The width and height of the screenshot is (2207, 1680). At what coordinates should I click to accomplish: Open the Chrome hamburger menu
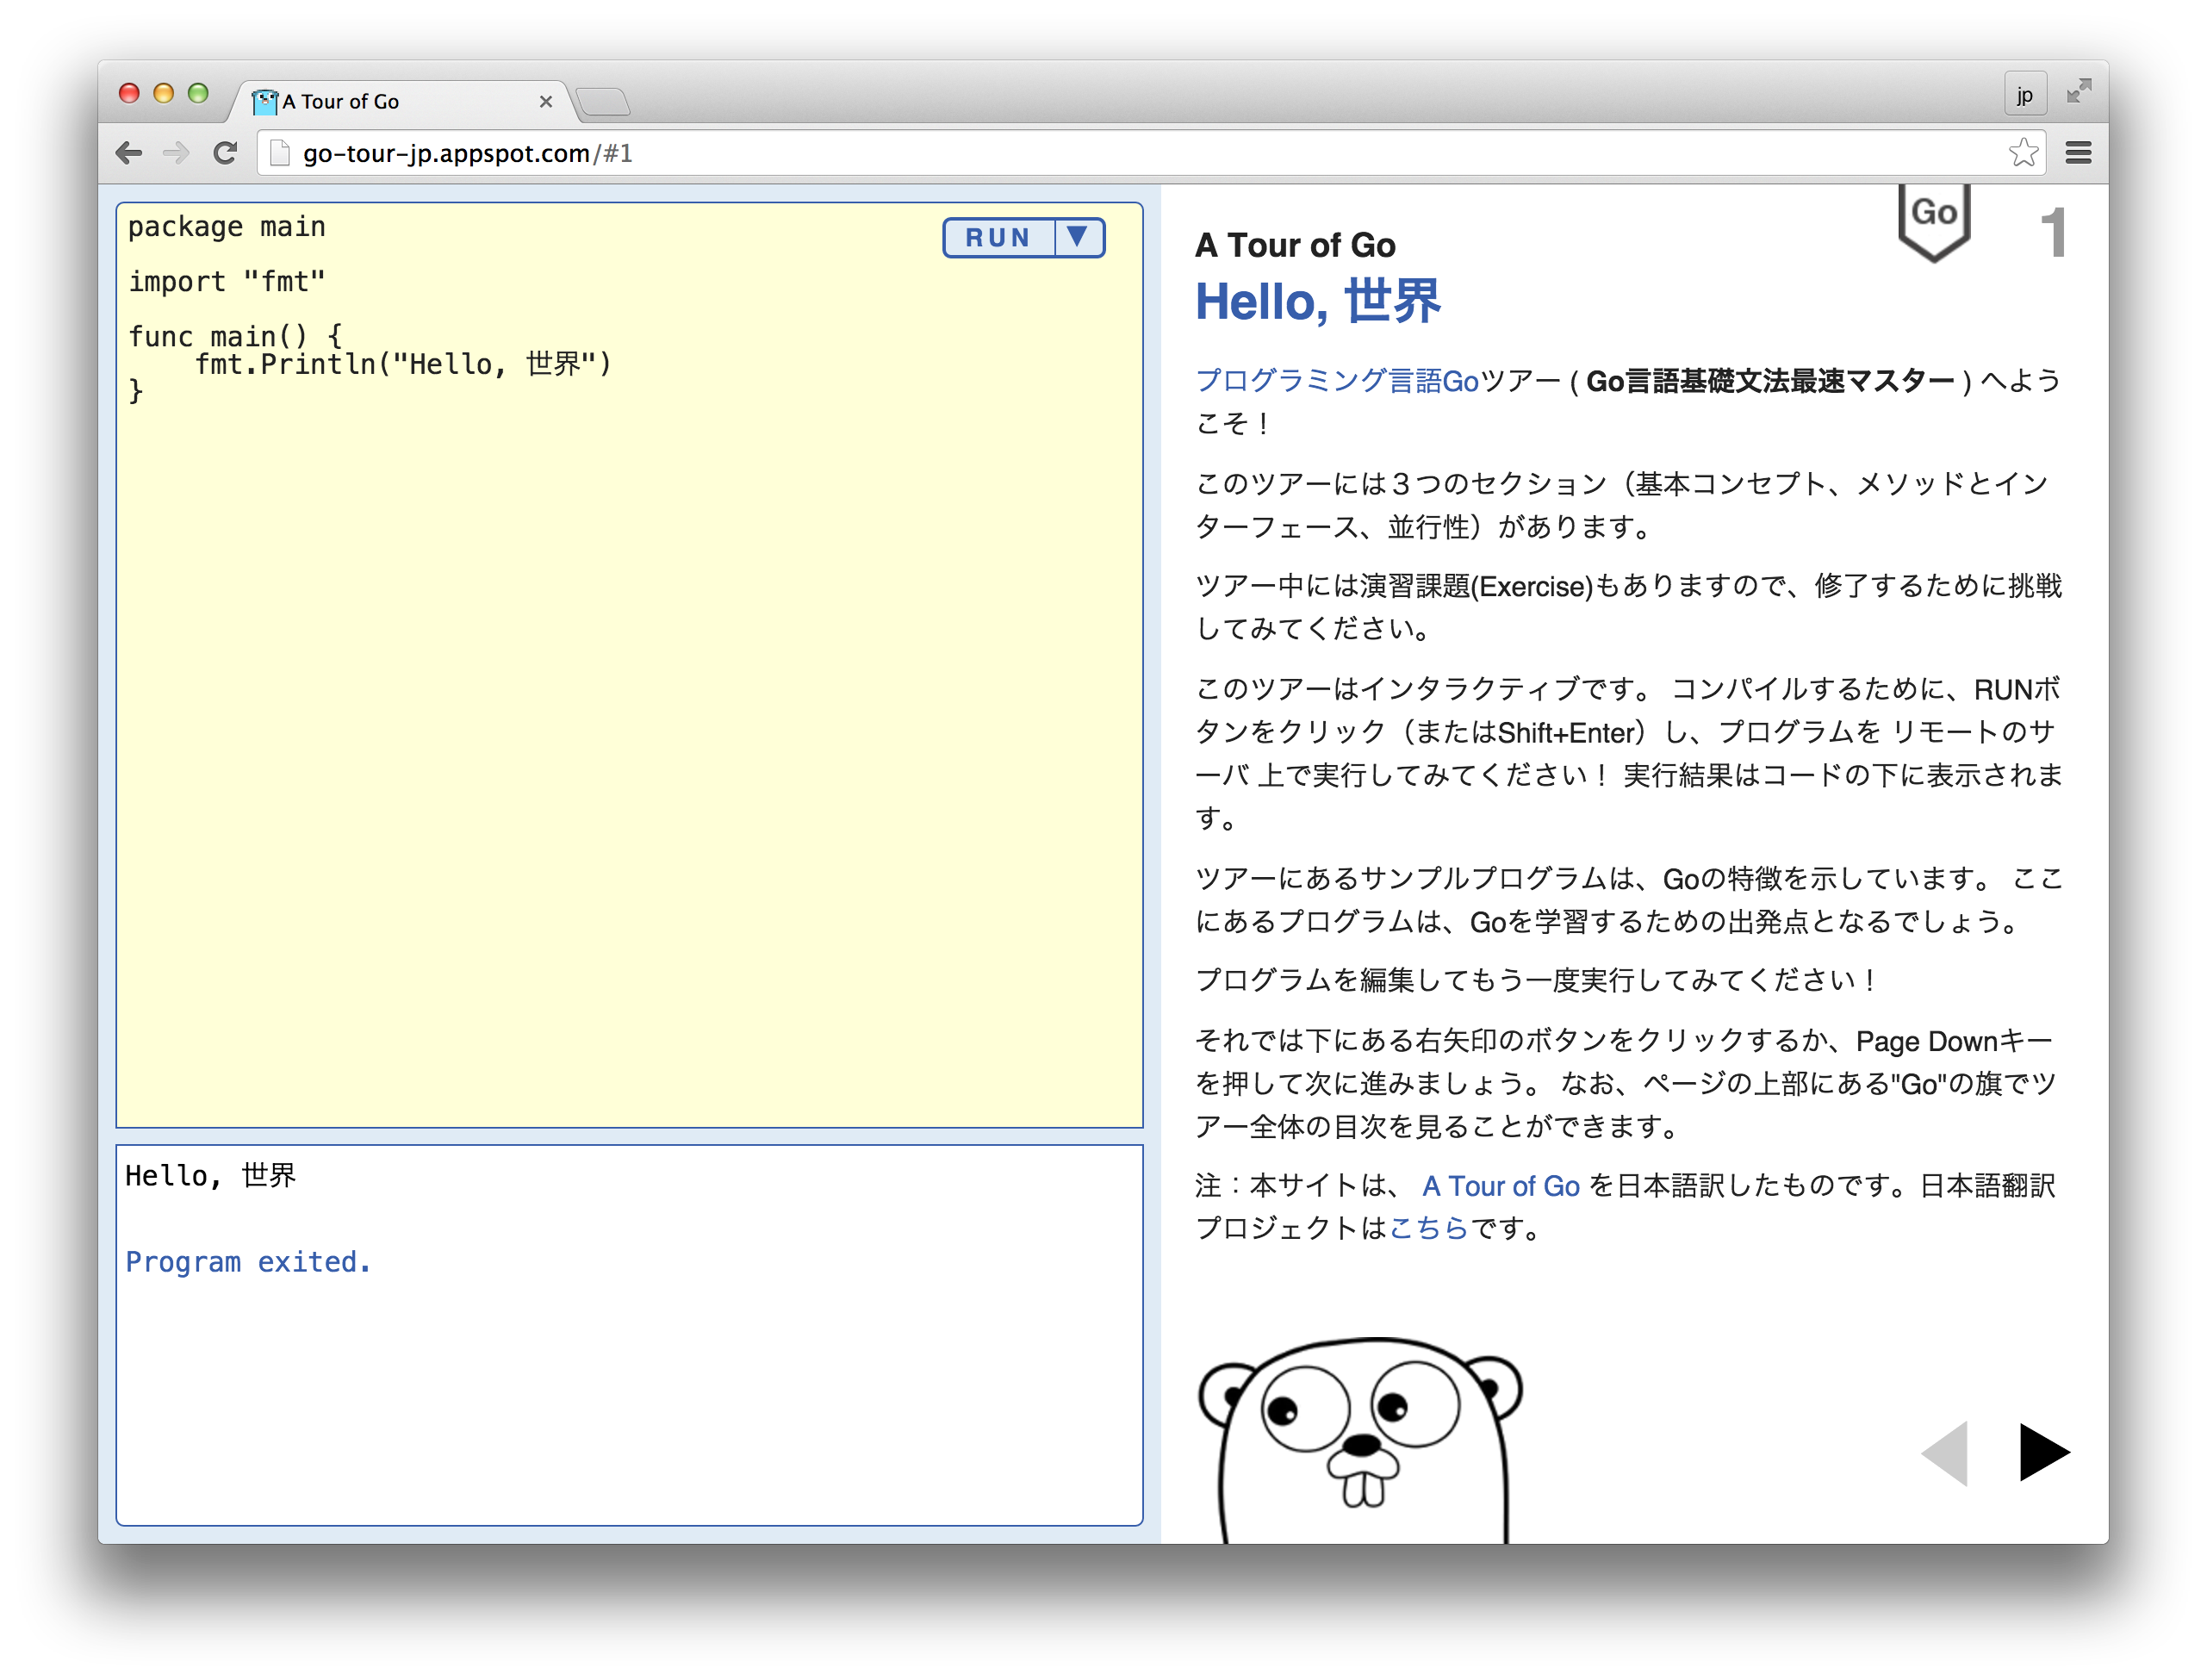tap(2078, 153)
